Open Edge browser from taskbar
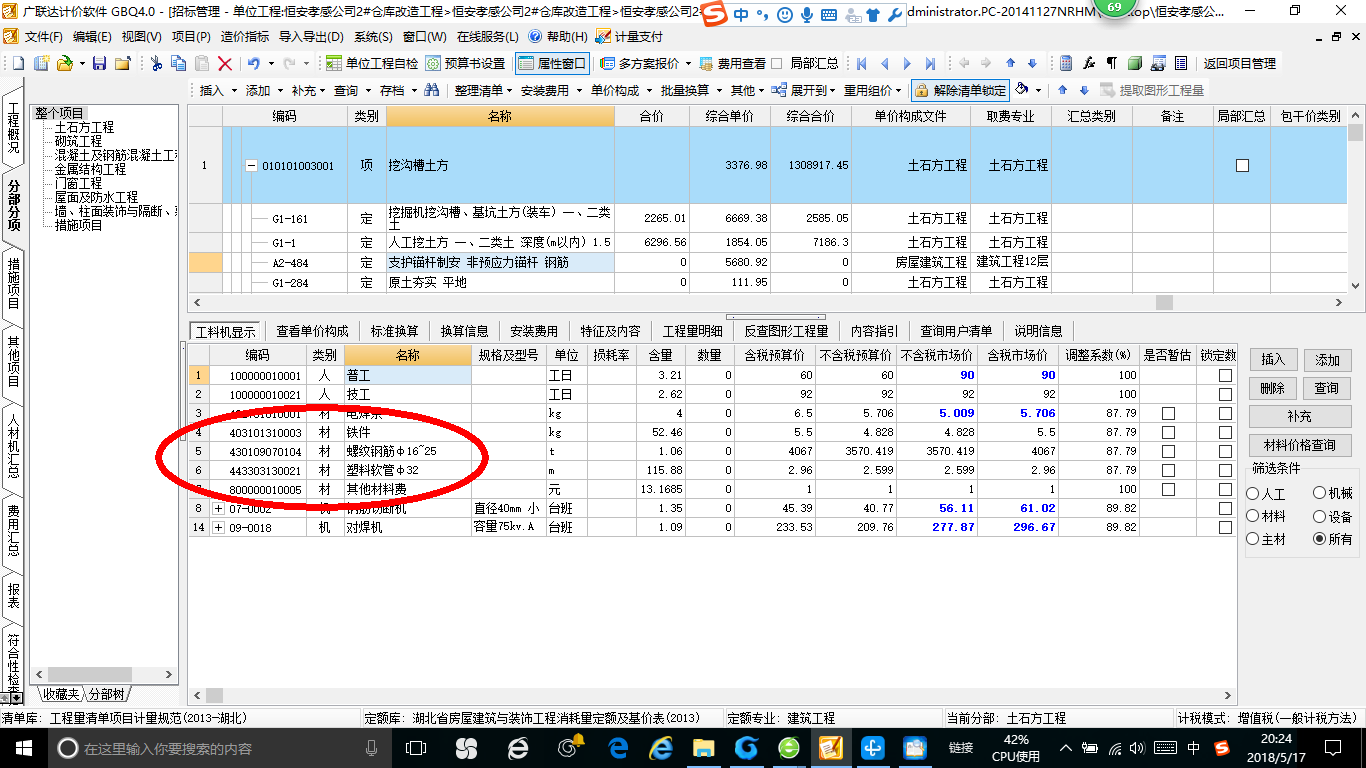This screenshot has width=1366, height=768. point(618,748)
